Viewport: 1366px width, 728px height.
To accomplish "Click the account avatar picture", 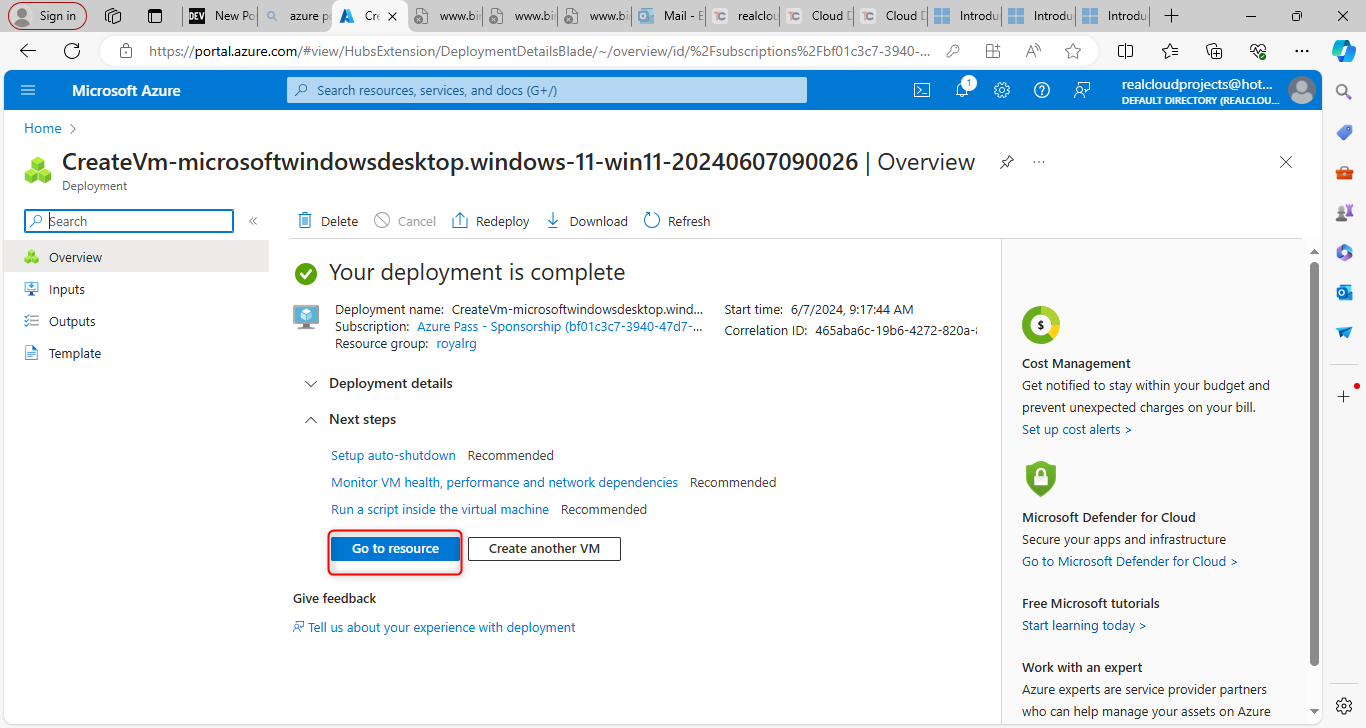I will point(1301,90).
